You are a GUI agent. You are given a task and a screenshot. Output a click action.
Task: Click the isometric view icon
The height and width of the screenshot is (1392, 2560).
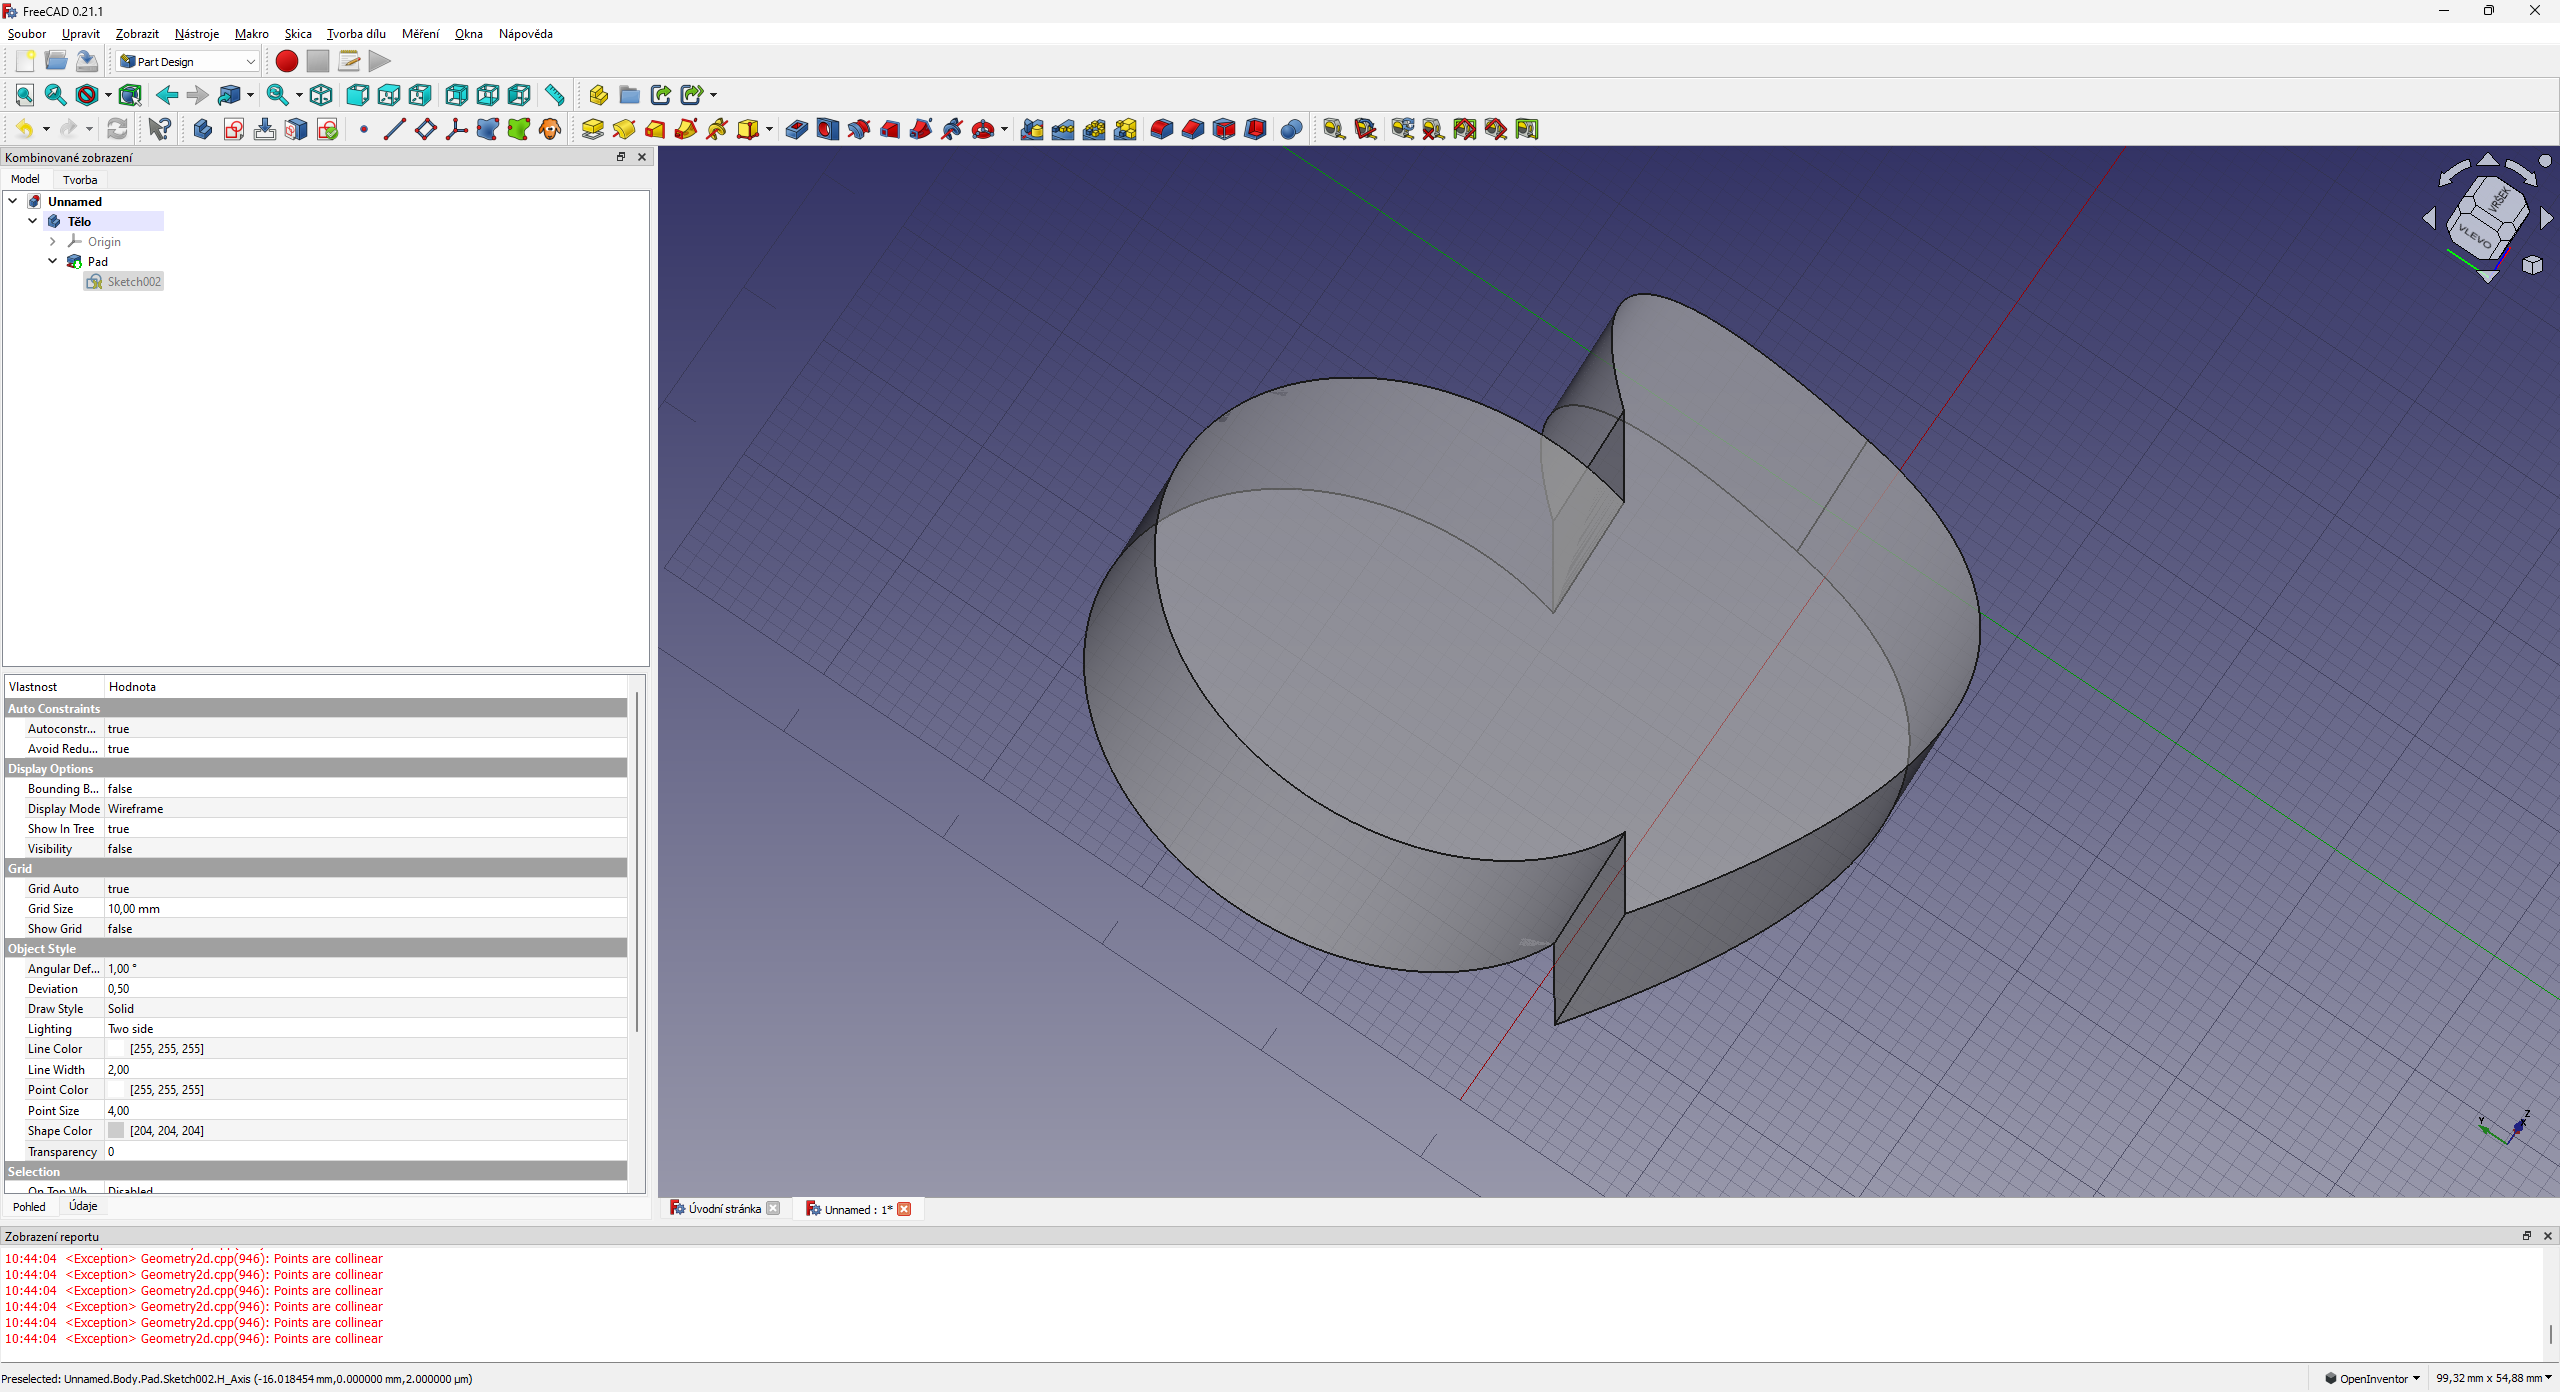point(321,95)
